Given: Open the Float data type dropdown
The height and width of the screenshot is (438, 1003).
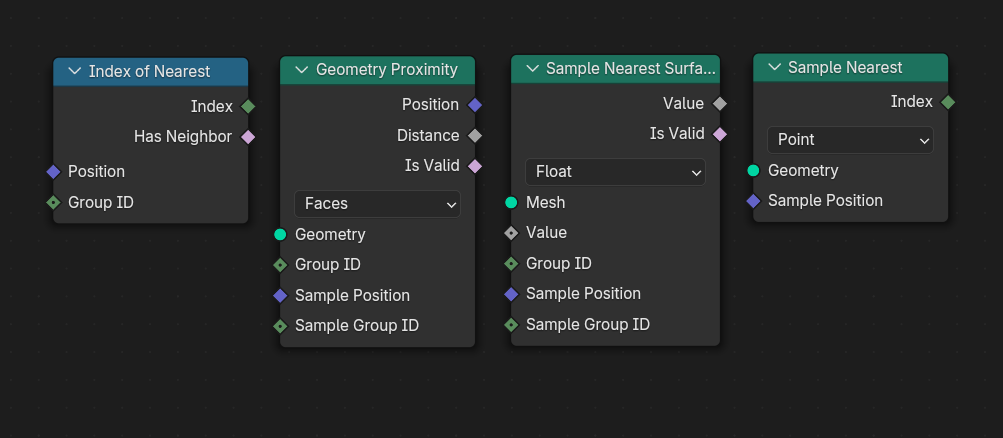Looking at the screenshot, I should [615, 172].
